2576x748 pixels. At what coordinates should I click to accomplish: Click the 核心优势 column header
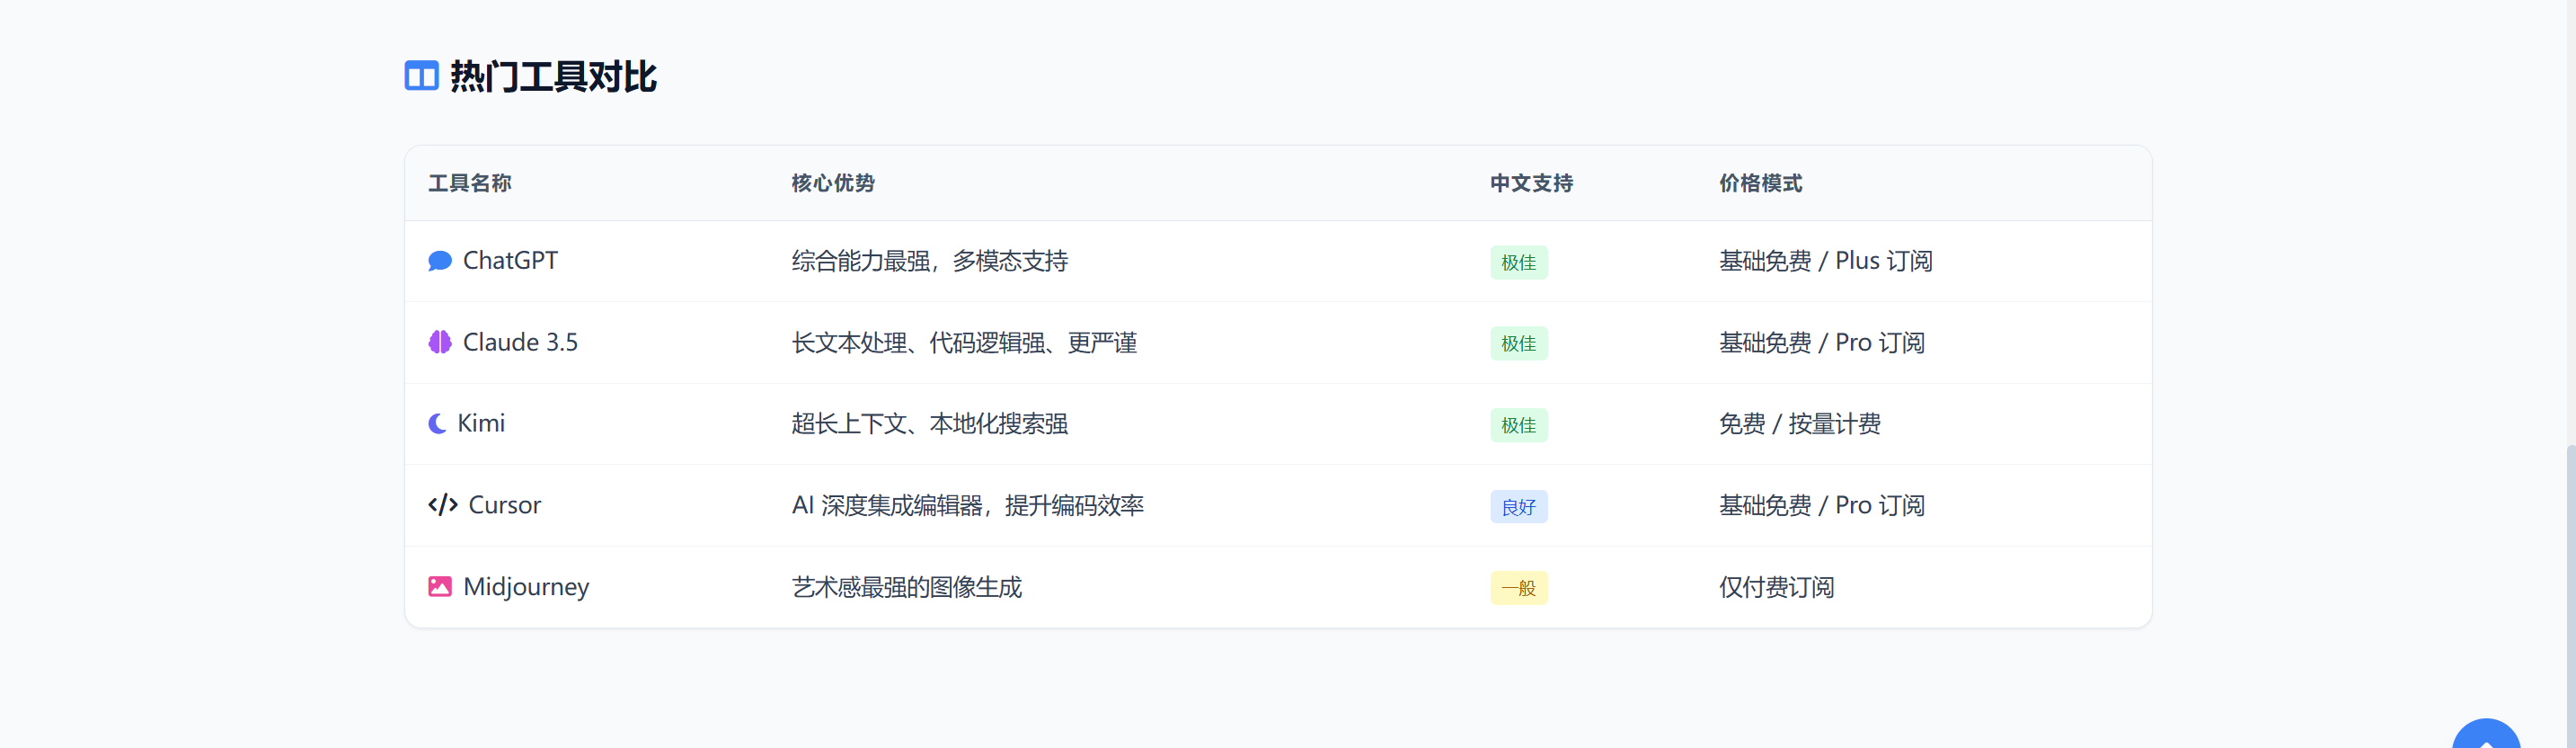pyautogui.click(x=833, y=183)
